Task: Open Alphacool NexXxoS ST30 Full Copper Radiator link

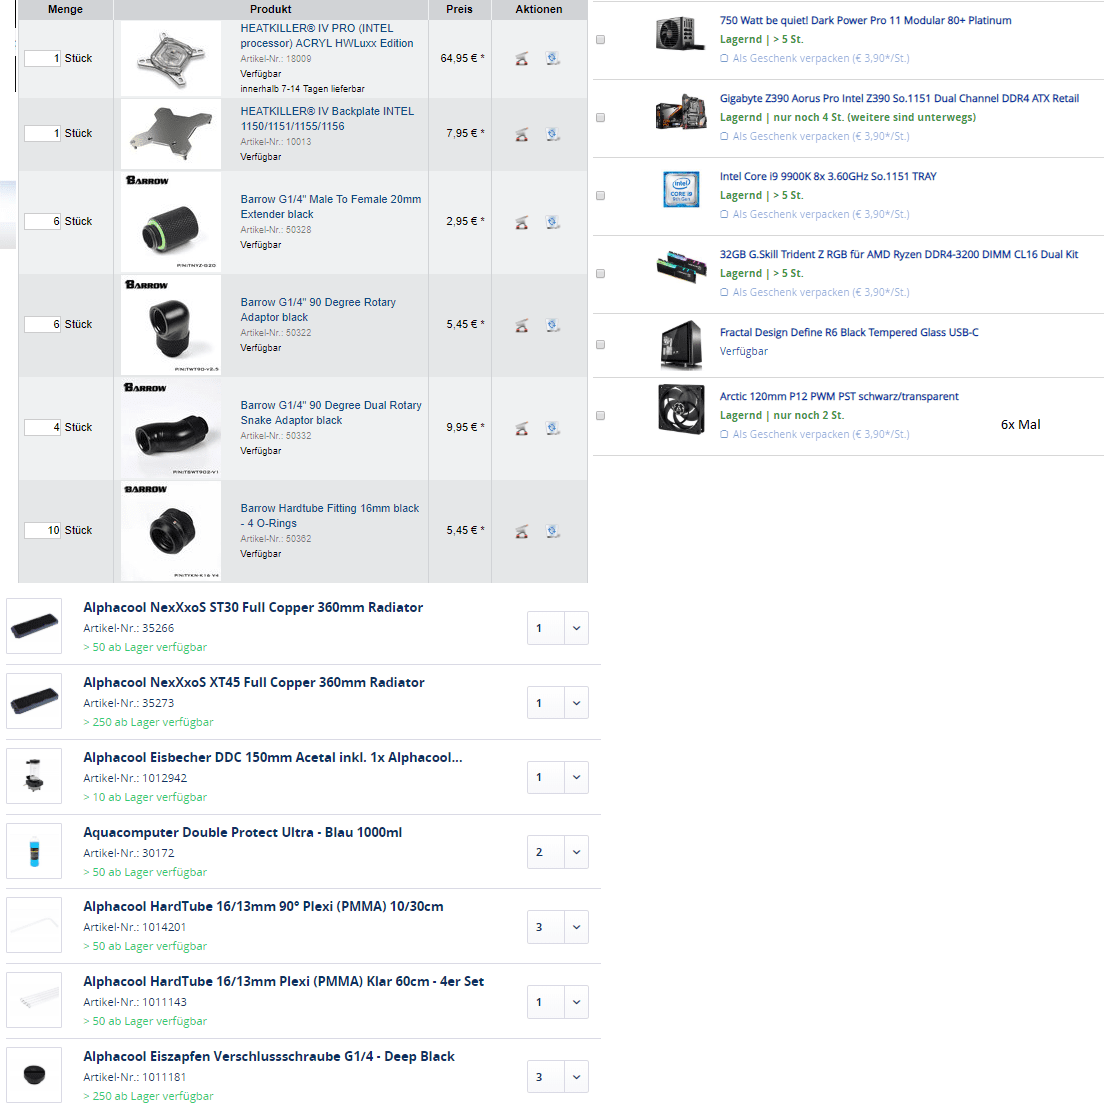Action: point(253,607)
